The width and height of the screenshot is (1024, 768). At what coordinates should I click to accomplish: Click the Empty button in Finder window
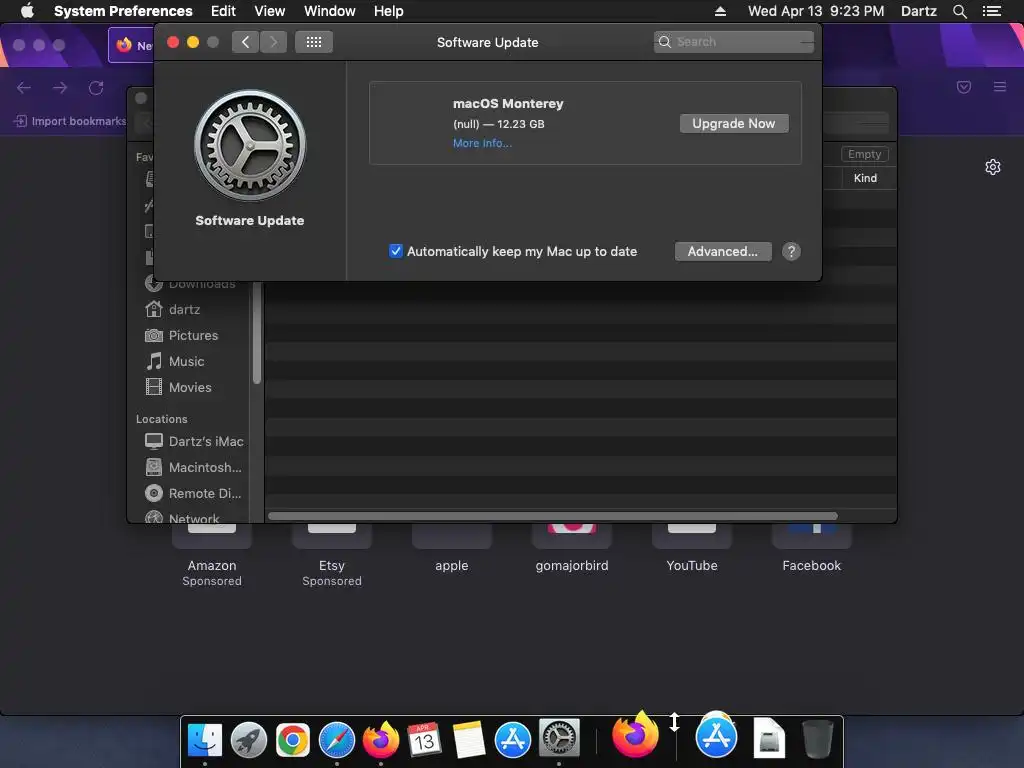pos(864,154)
